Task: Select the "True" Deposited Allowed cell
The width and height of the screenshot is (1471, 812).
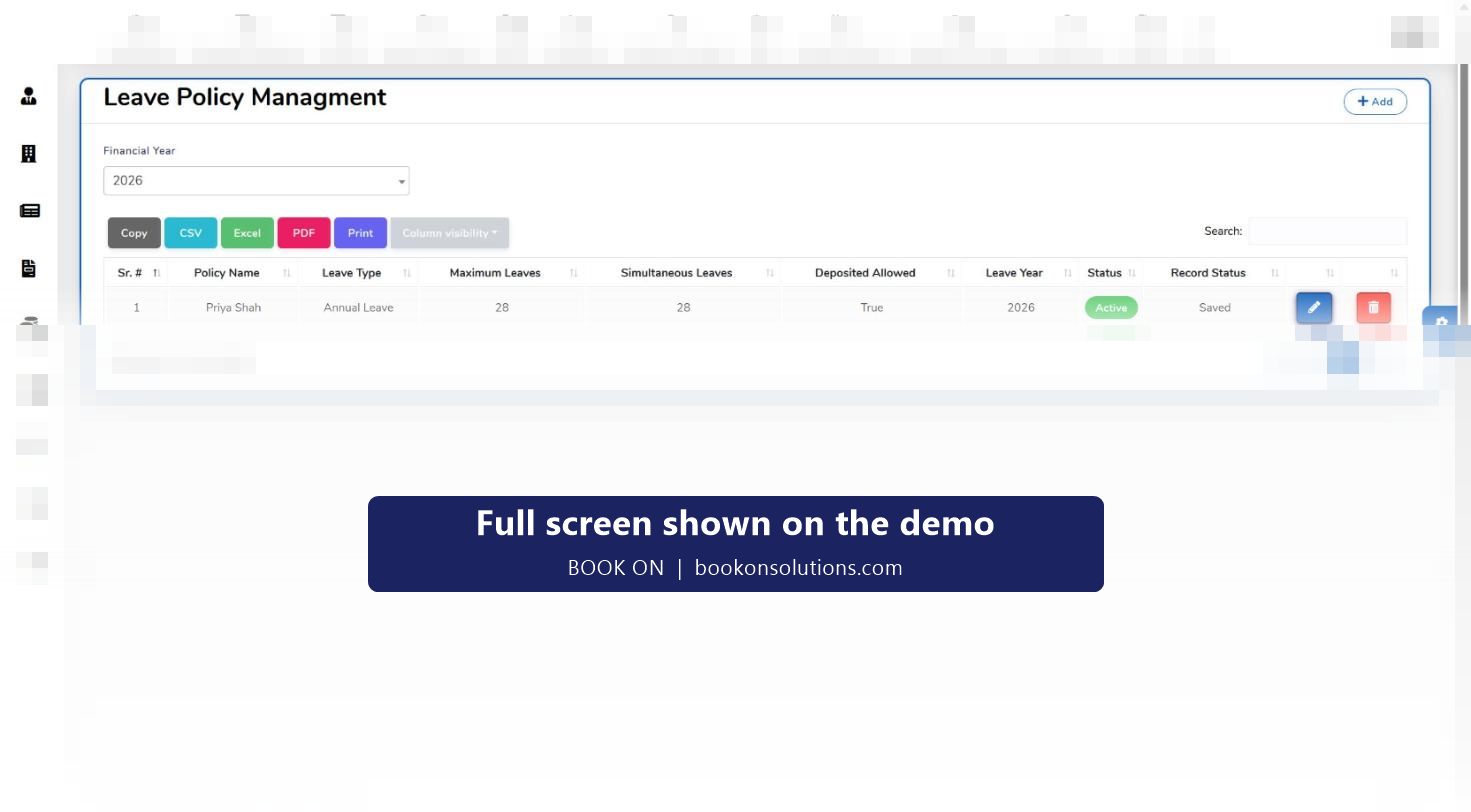Action: pos(872,308)
